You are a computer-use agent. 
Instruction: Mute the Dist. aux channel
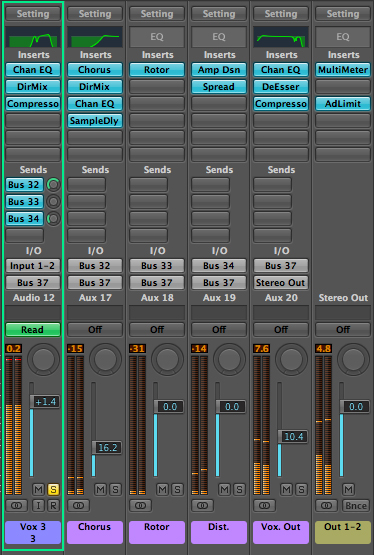coord(224,490)
